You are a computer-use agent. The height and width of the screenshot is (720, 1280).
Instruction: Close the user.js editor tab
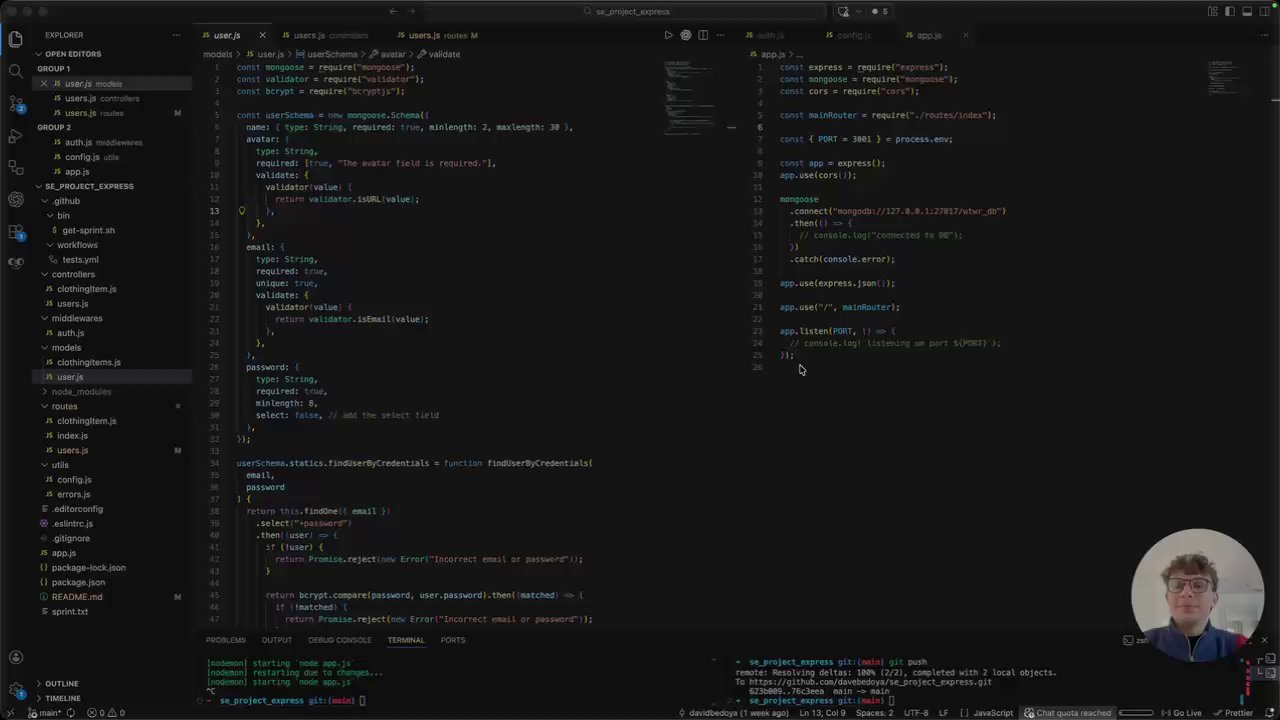pyautogui.click(x=262, y=35)
